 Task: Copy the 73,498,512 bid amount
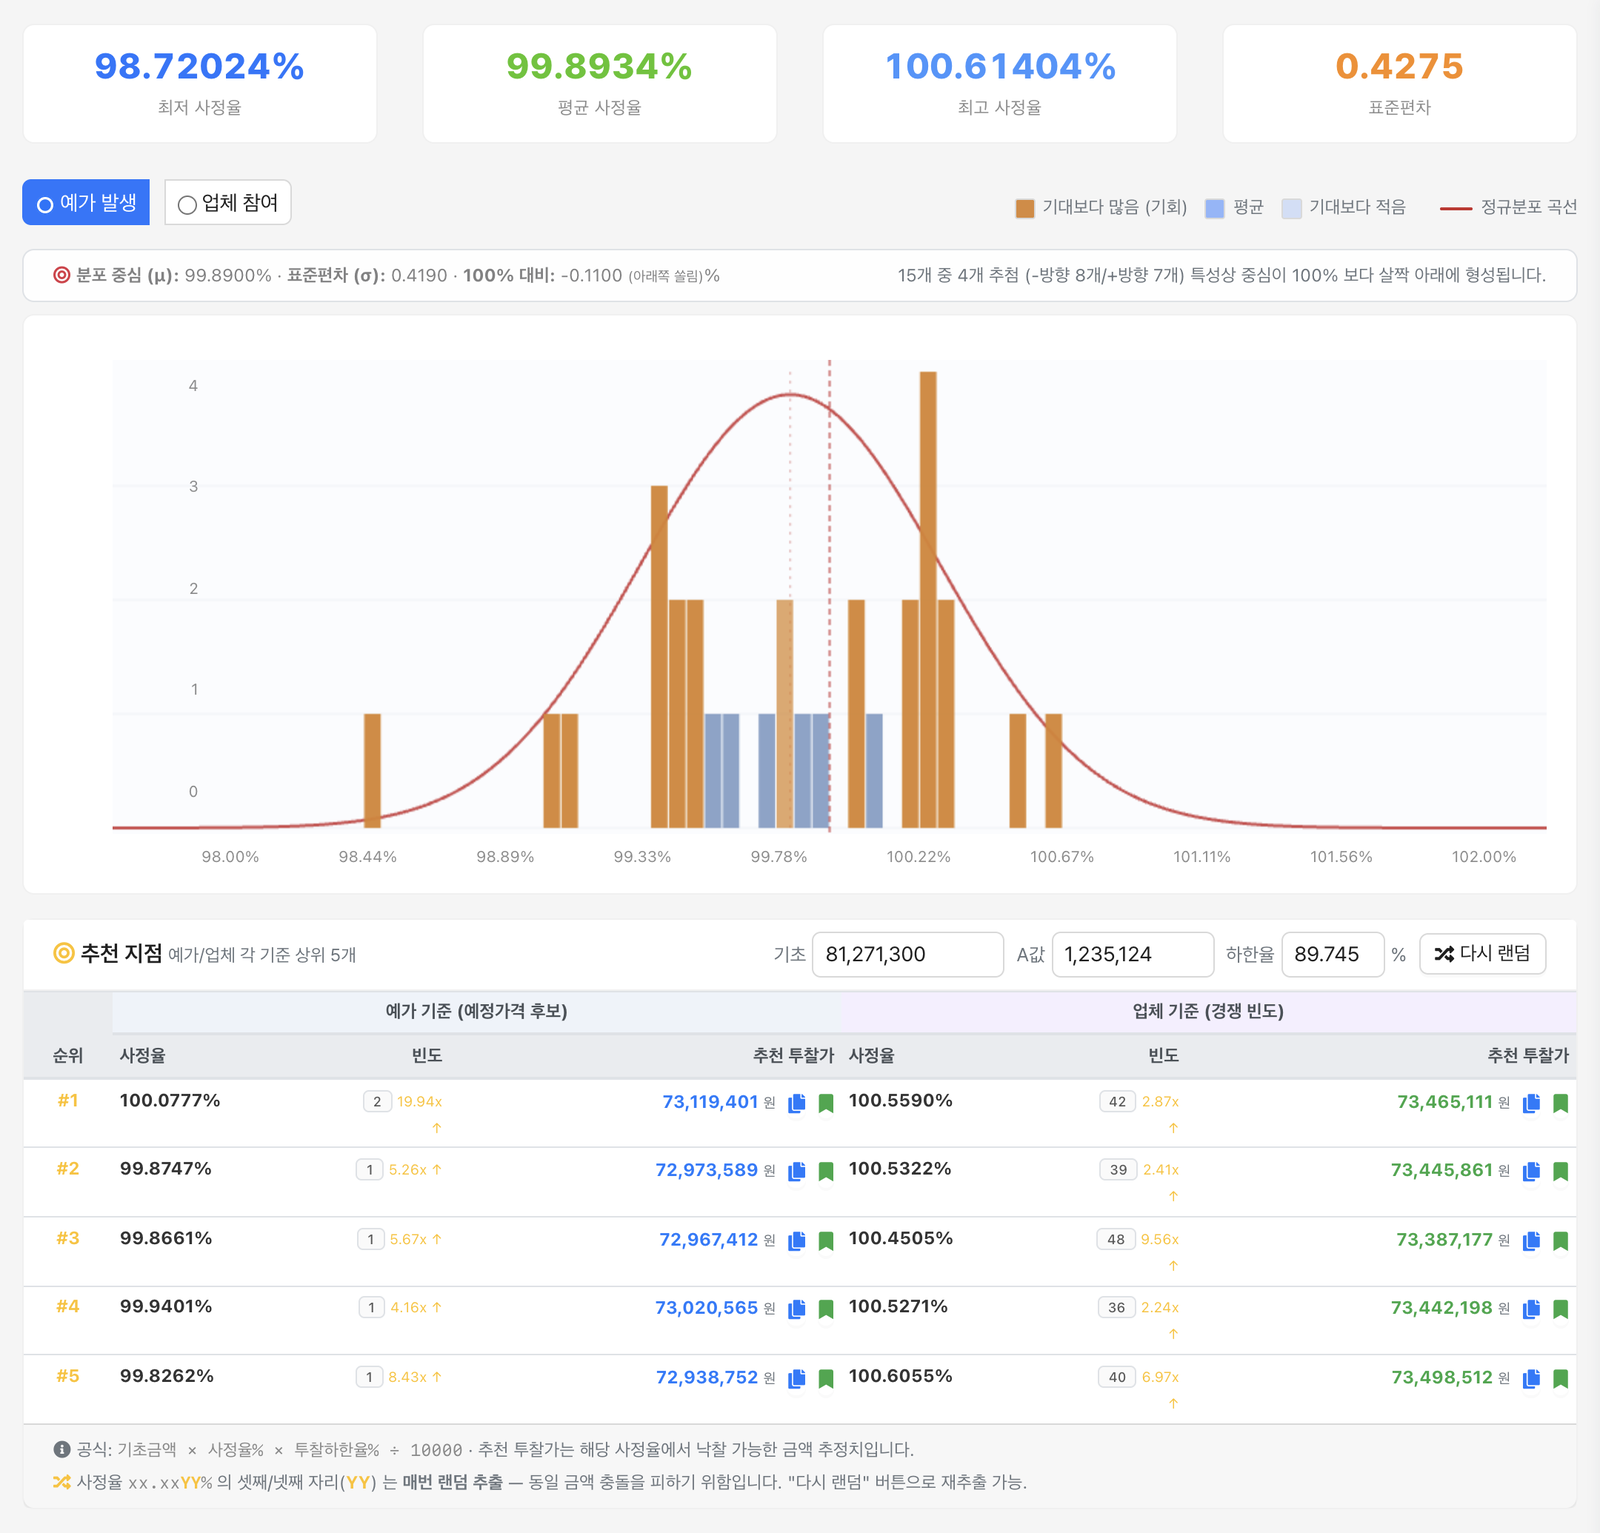pyautogui.click(x=1531, y=1379)
